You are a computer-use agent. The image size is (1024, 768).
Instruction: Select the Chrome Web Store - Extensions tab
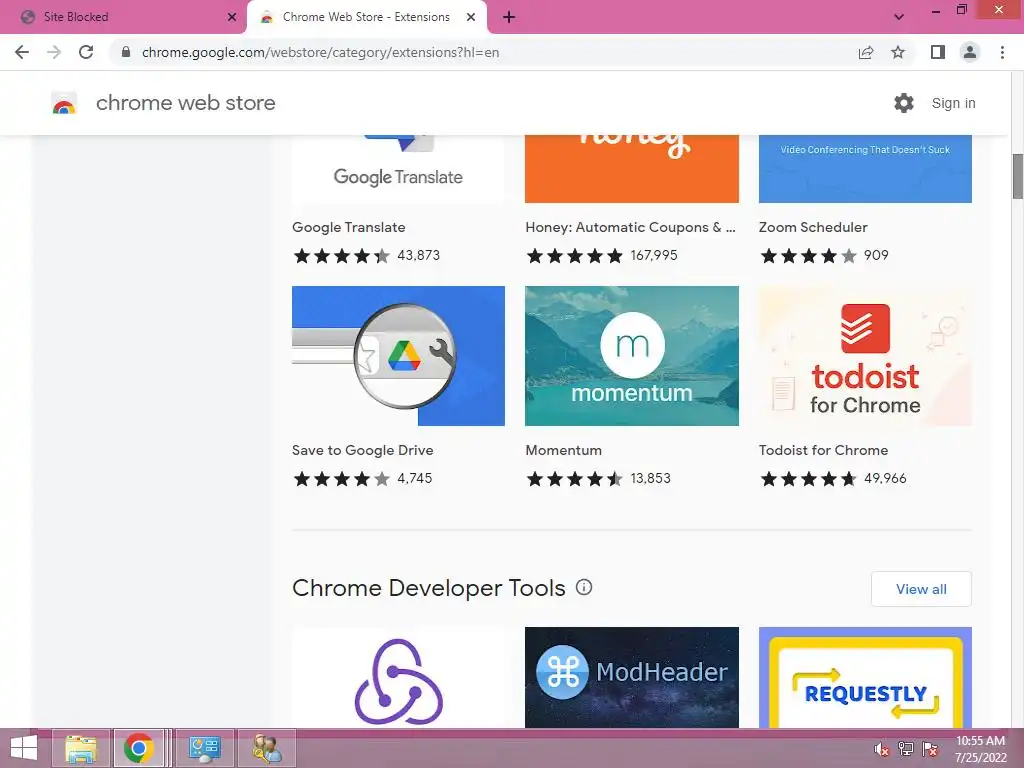[x=366, y=17]
